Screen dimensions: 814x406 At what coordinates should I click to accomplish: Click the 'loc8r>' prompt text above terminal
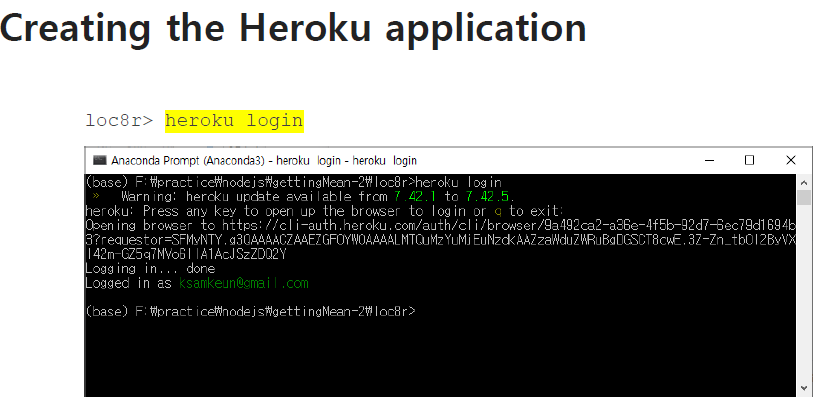tap(119, 121)
